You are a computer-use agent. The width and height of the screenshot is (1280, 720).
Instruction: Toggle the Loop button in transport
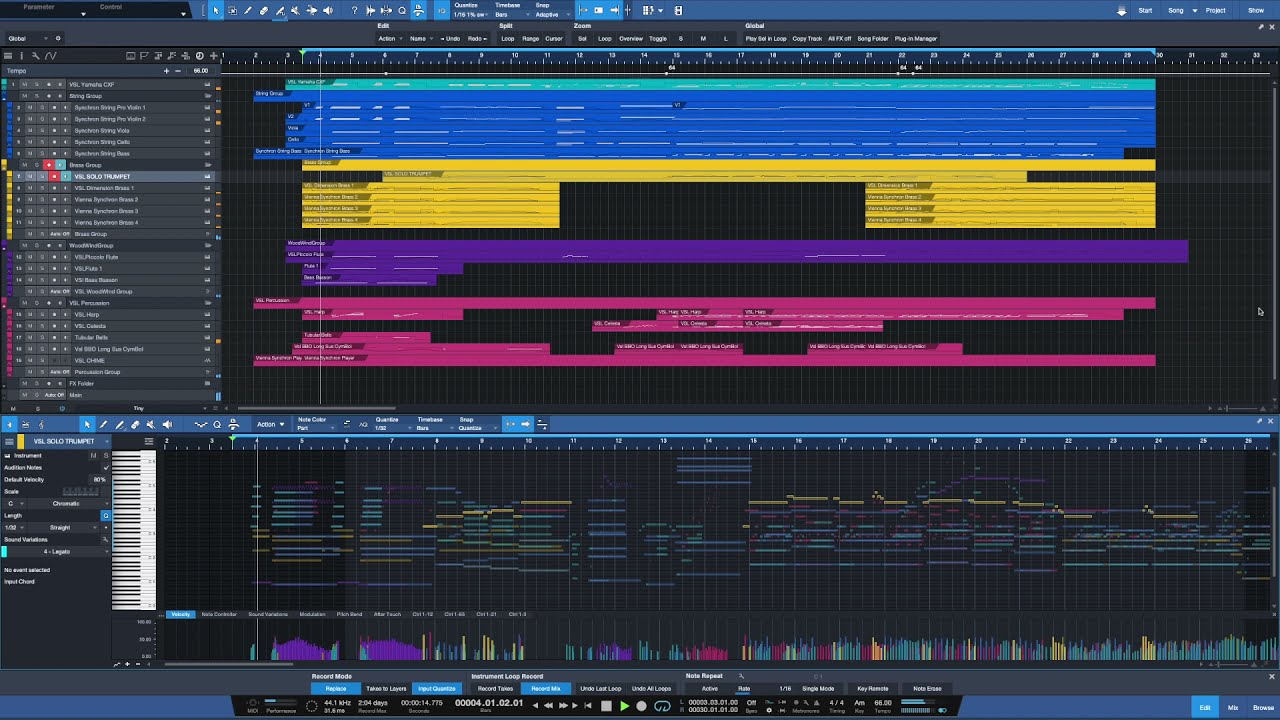[x=662, y=705]
